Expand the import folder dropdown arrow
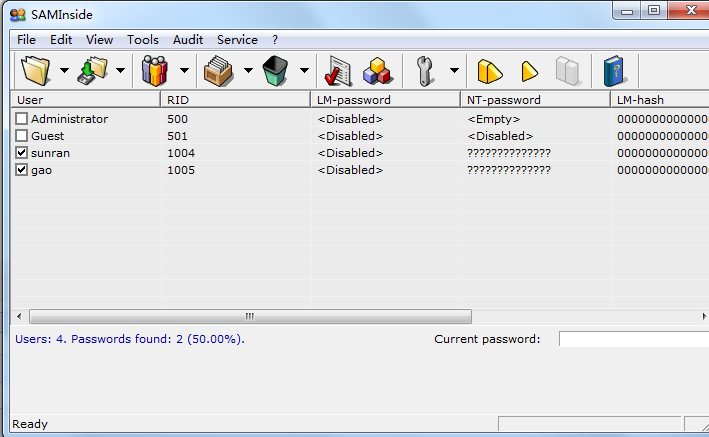This screenshot has height=437, width=709. [x=65, y=70]
